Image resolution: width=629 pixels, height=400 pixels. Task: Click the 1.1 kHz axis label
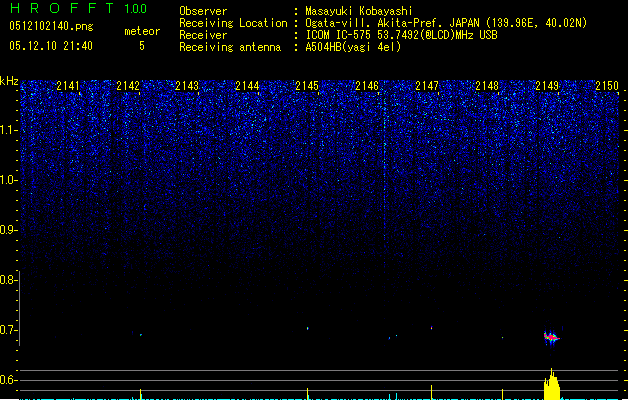[x=8, y=130]
